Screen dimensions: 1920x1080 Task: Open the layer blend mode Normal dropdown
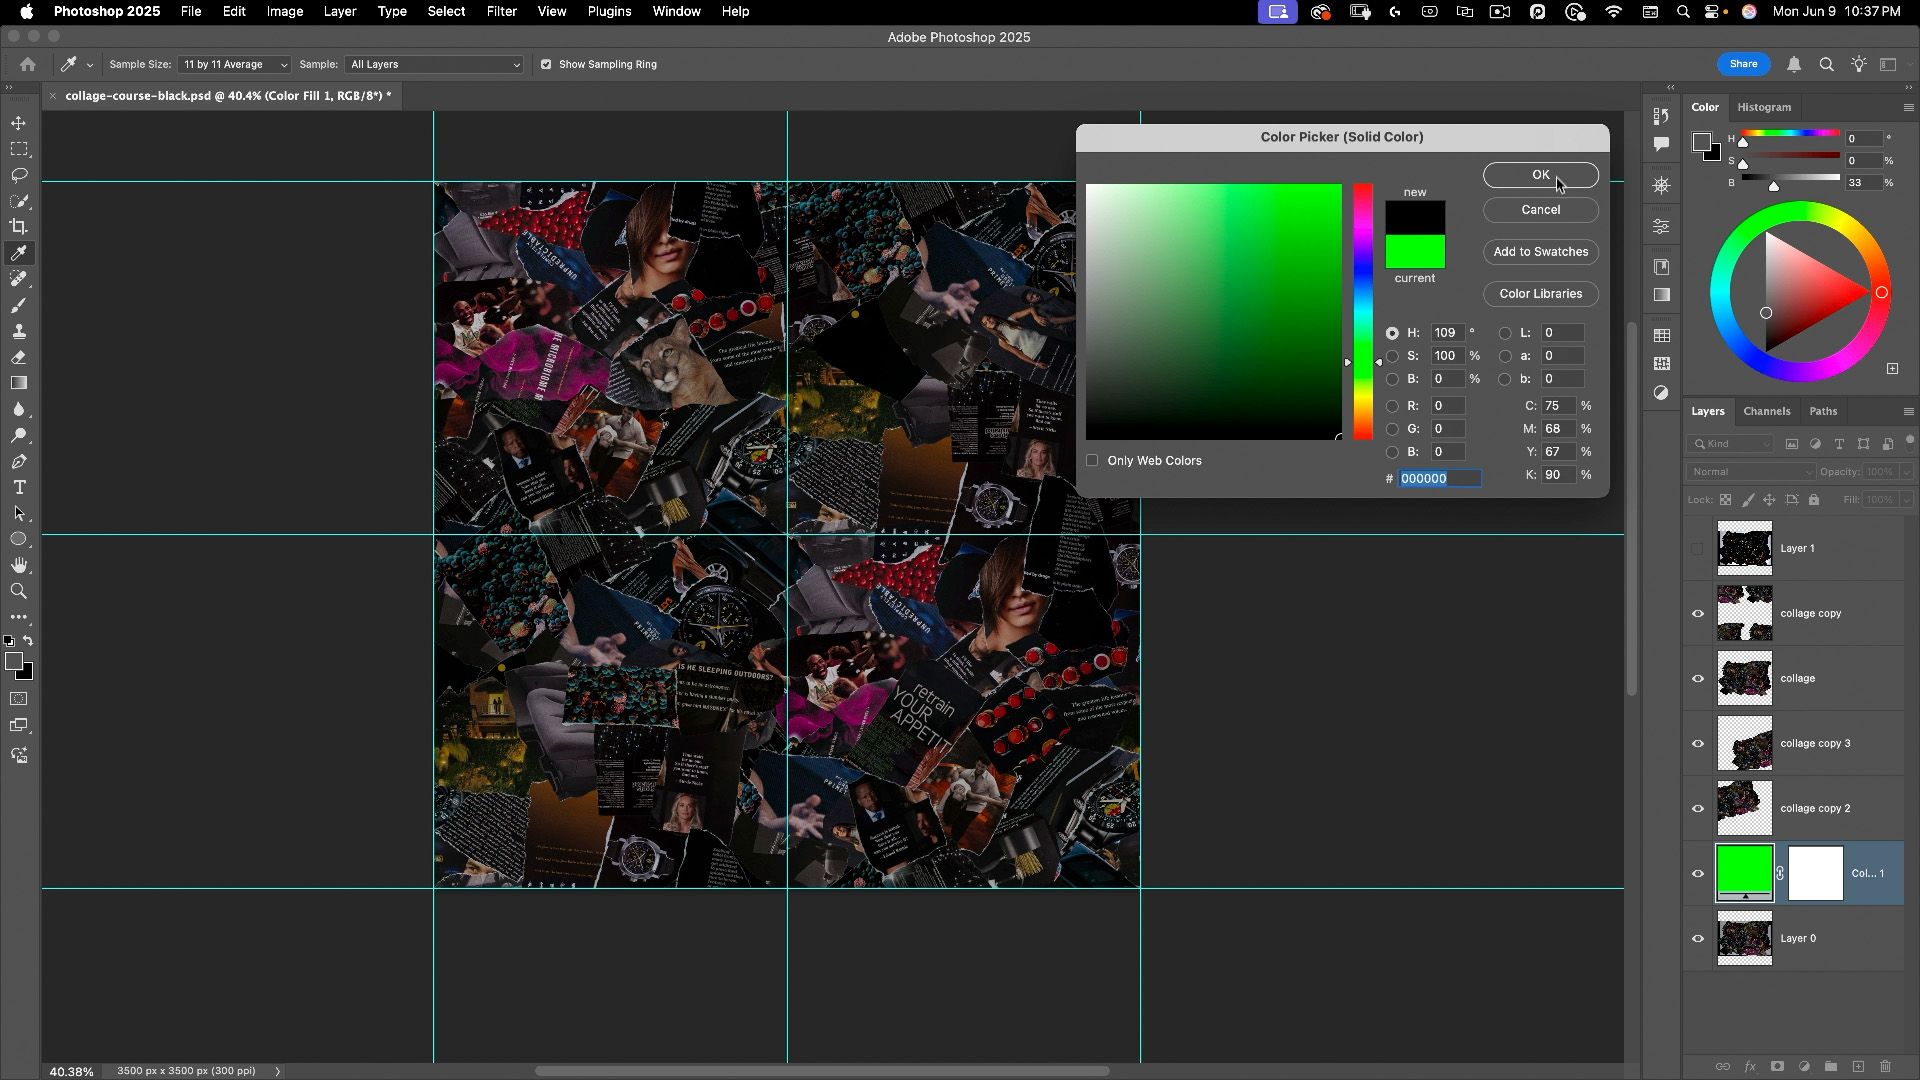tap(1750, 472)
